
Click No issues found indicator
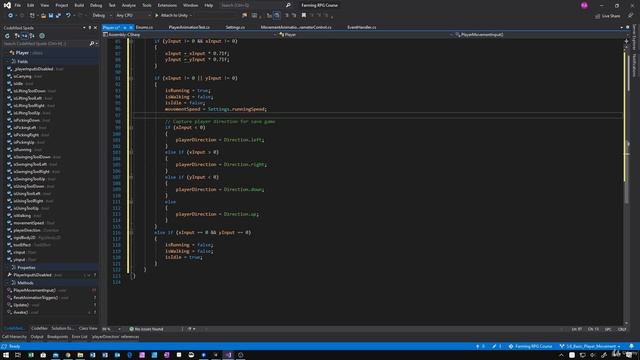point(146,329)
